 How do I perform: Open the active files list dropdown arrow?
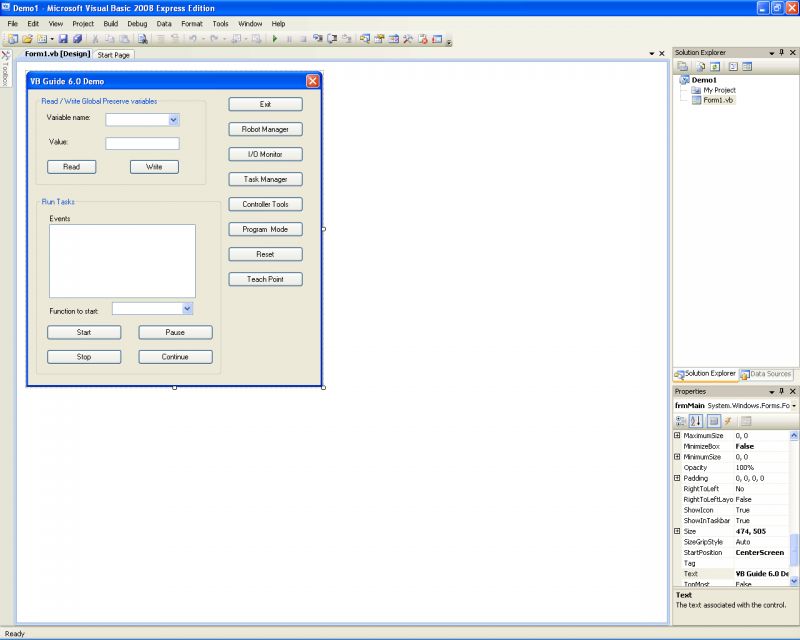pyautogui.click(x=652, y=54)
